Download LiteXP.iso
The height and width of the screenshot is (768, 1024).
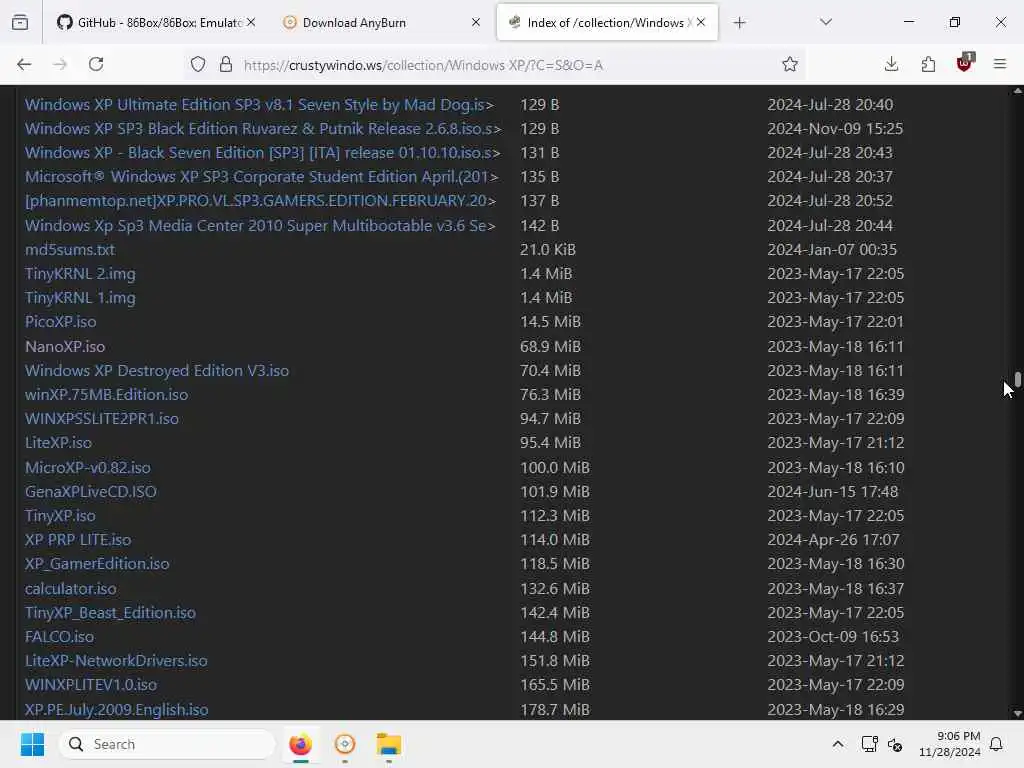tap(58, 443)
